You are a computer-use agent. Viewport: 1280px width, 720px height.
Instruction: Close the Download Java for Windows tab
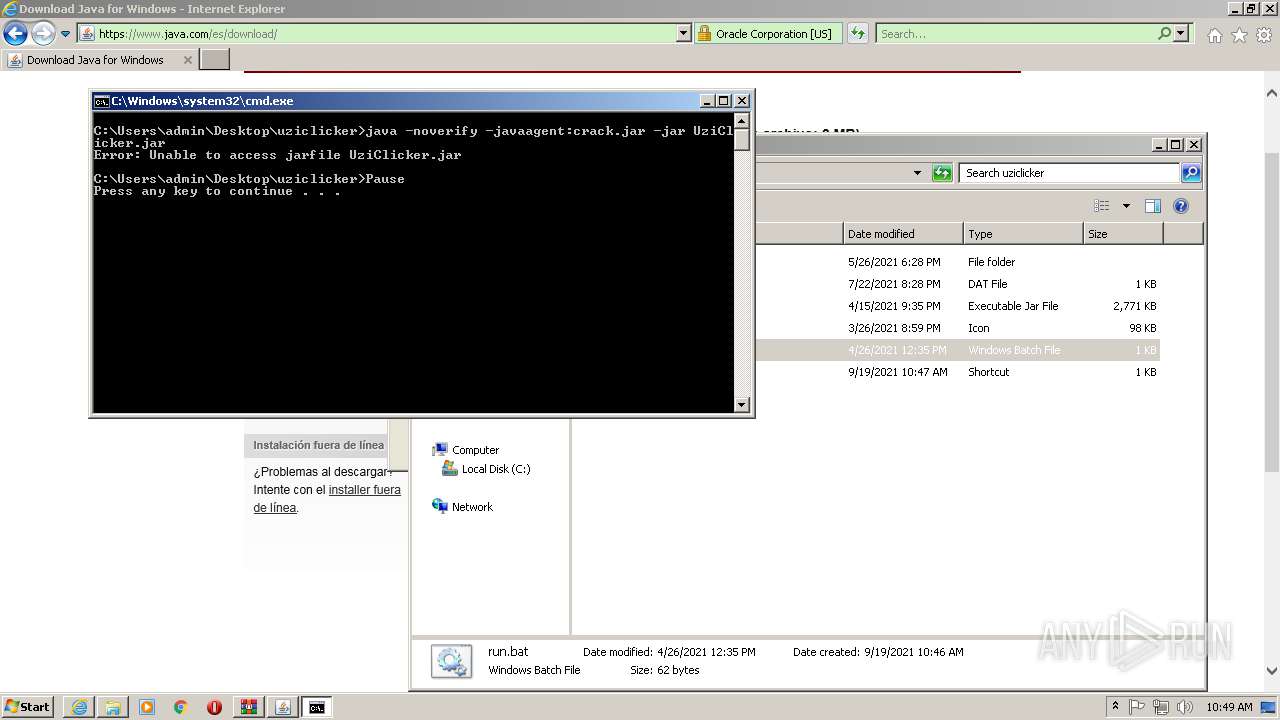[x=187, y=60]
